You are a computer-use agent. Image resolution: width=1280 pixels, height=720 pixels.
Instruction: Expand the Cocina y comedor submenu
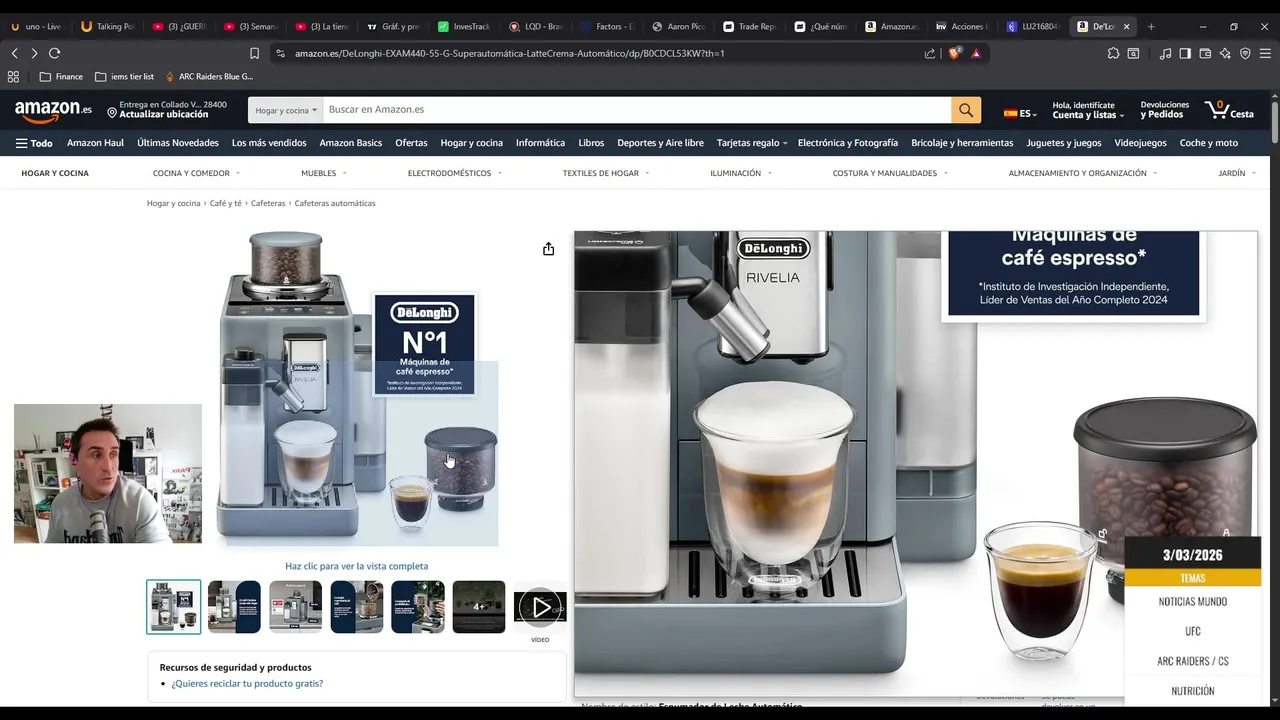pos(196,173)
